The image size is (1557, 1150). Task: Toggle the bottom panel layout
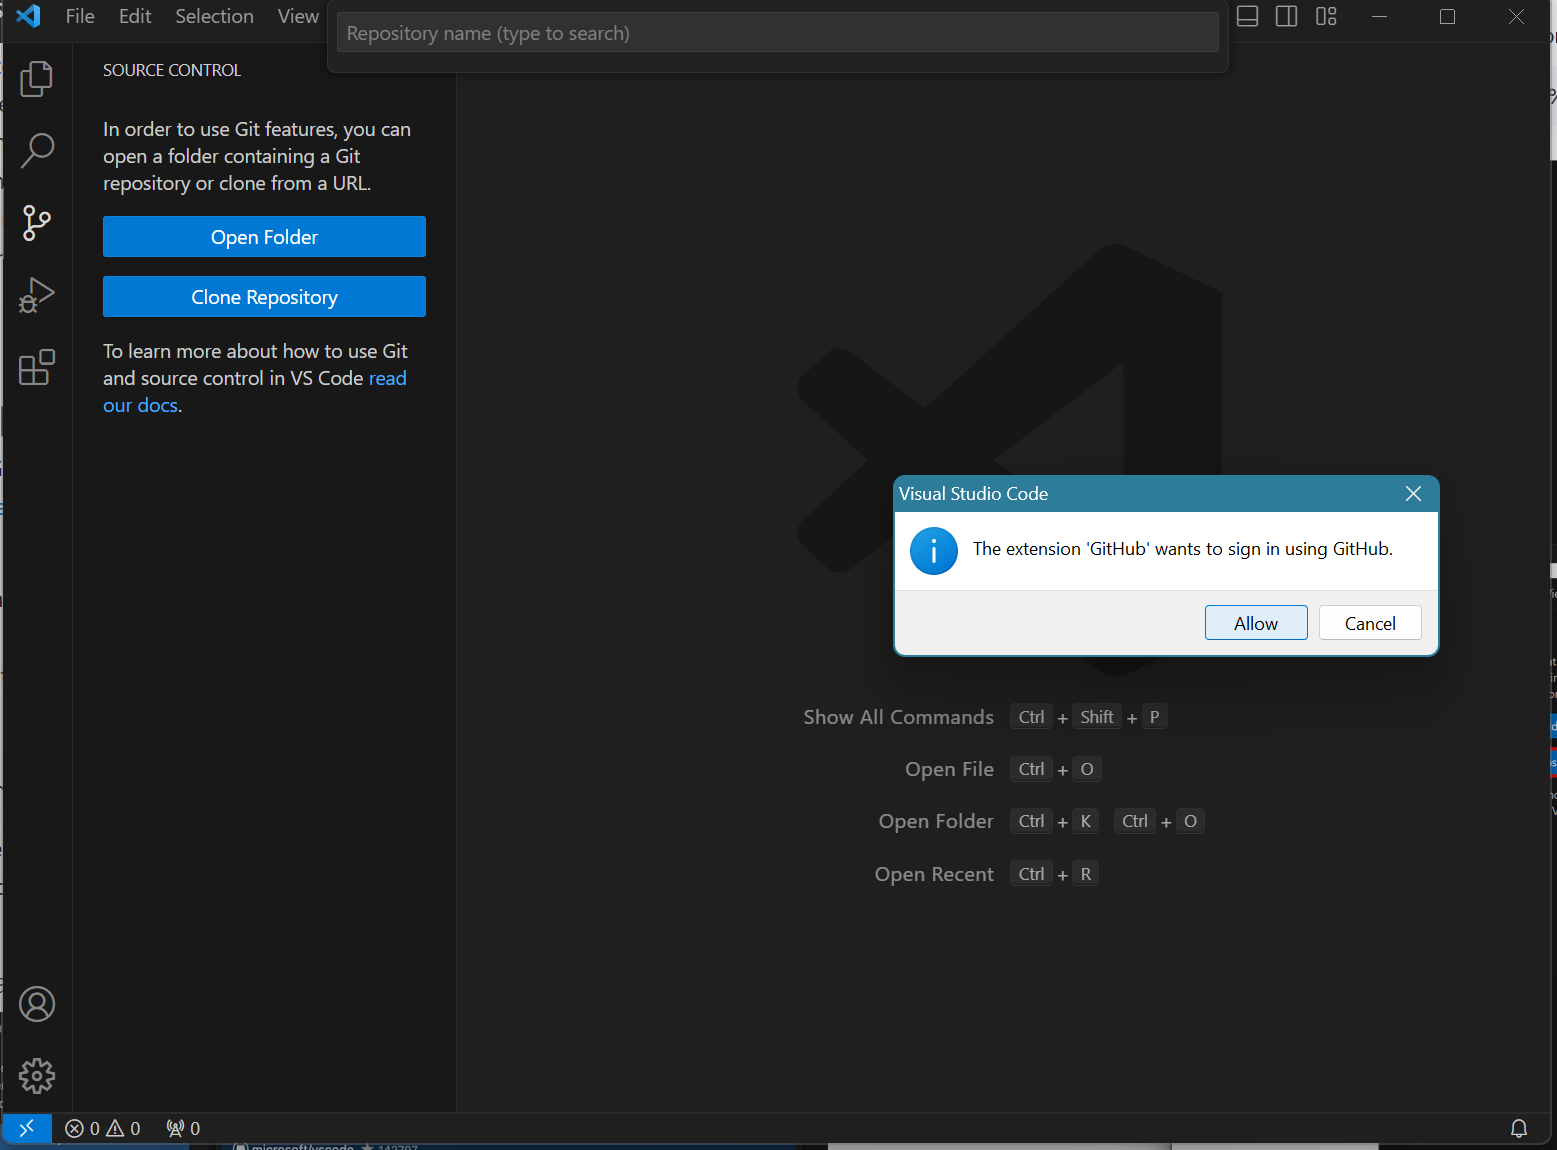coord(1247,16)
